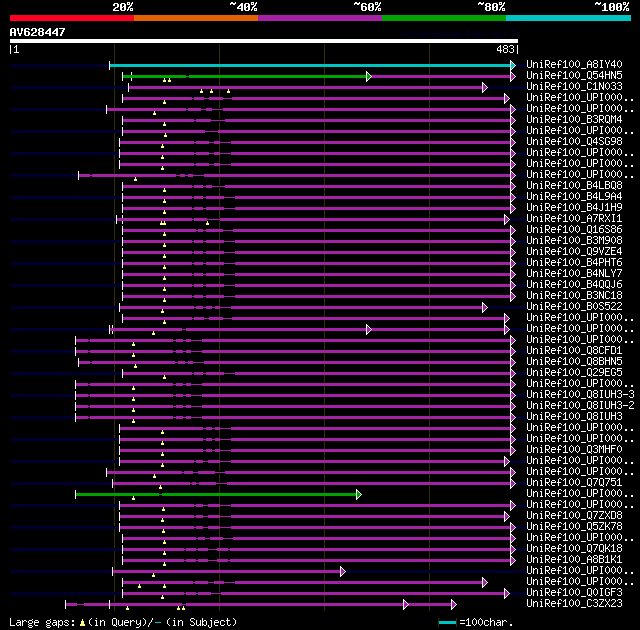This screenshot has width=640, height=630.
Task: Select the UniRef100_Q8IUH3 label
Action: (574, 417)
